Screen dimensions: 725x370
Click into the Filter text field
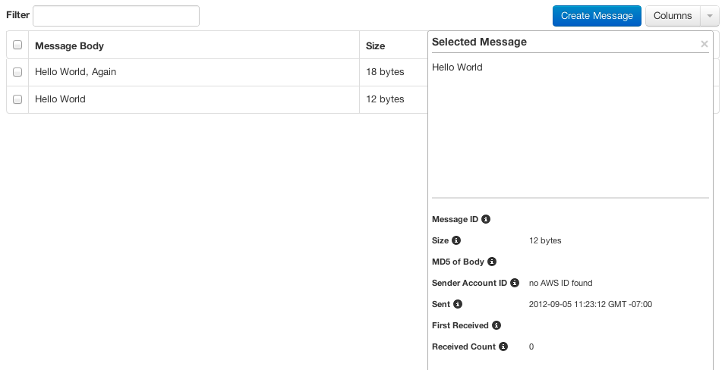[x=116, y=16]
